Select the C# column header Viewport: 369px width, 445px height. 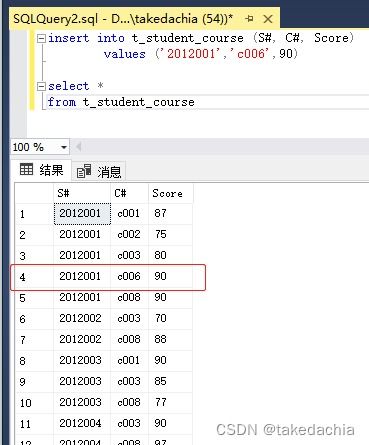[x=129, y=193]
